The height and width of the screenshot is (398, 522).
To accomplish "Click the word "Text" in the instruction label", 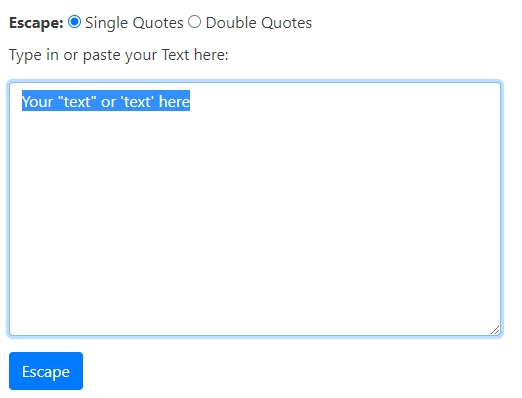I will click(175, 55).
